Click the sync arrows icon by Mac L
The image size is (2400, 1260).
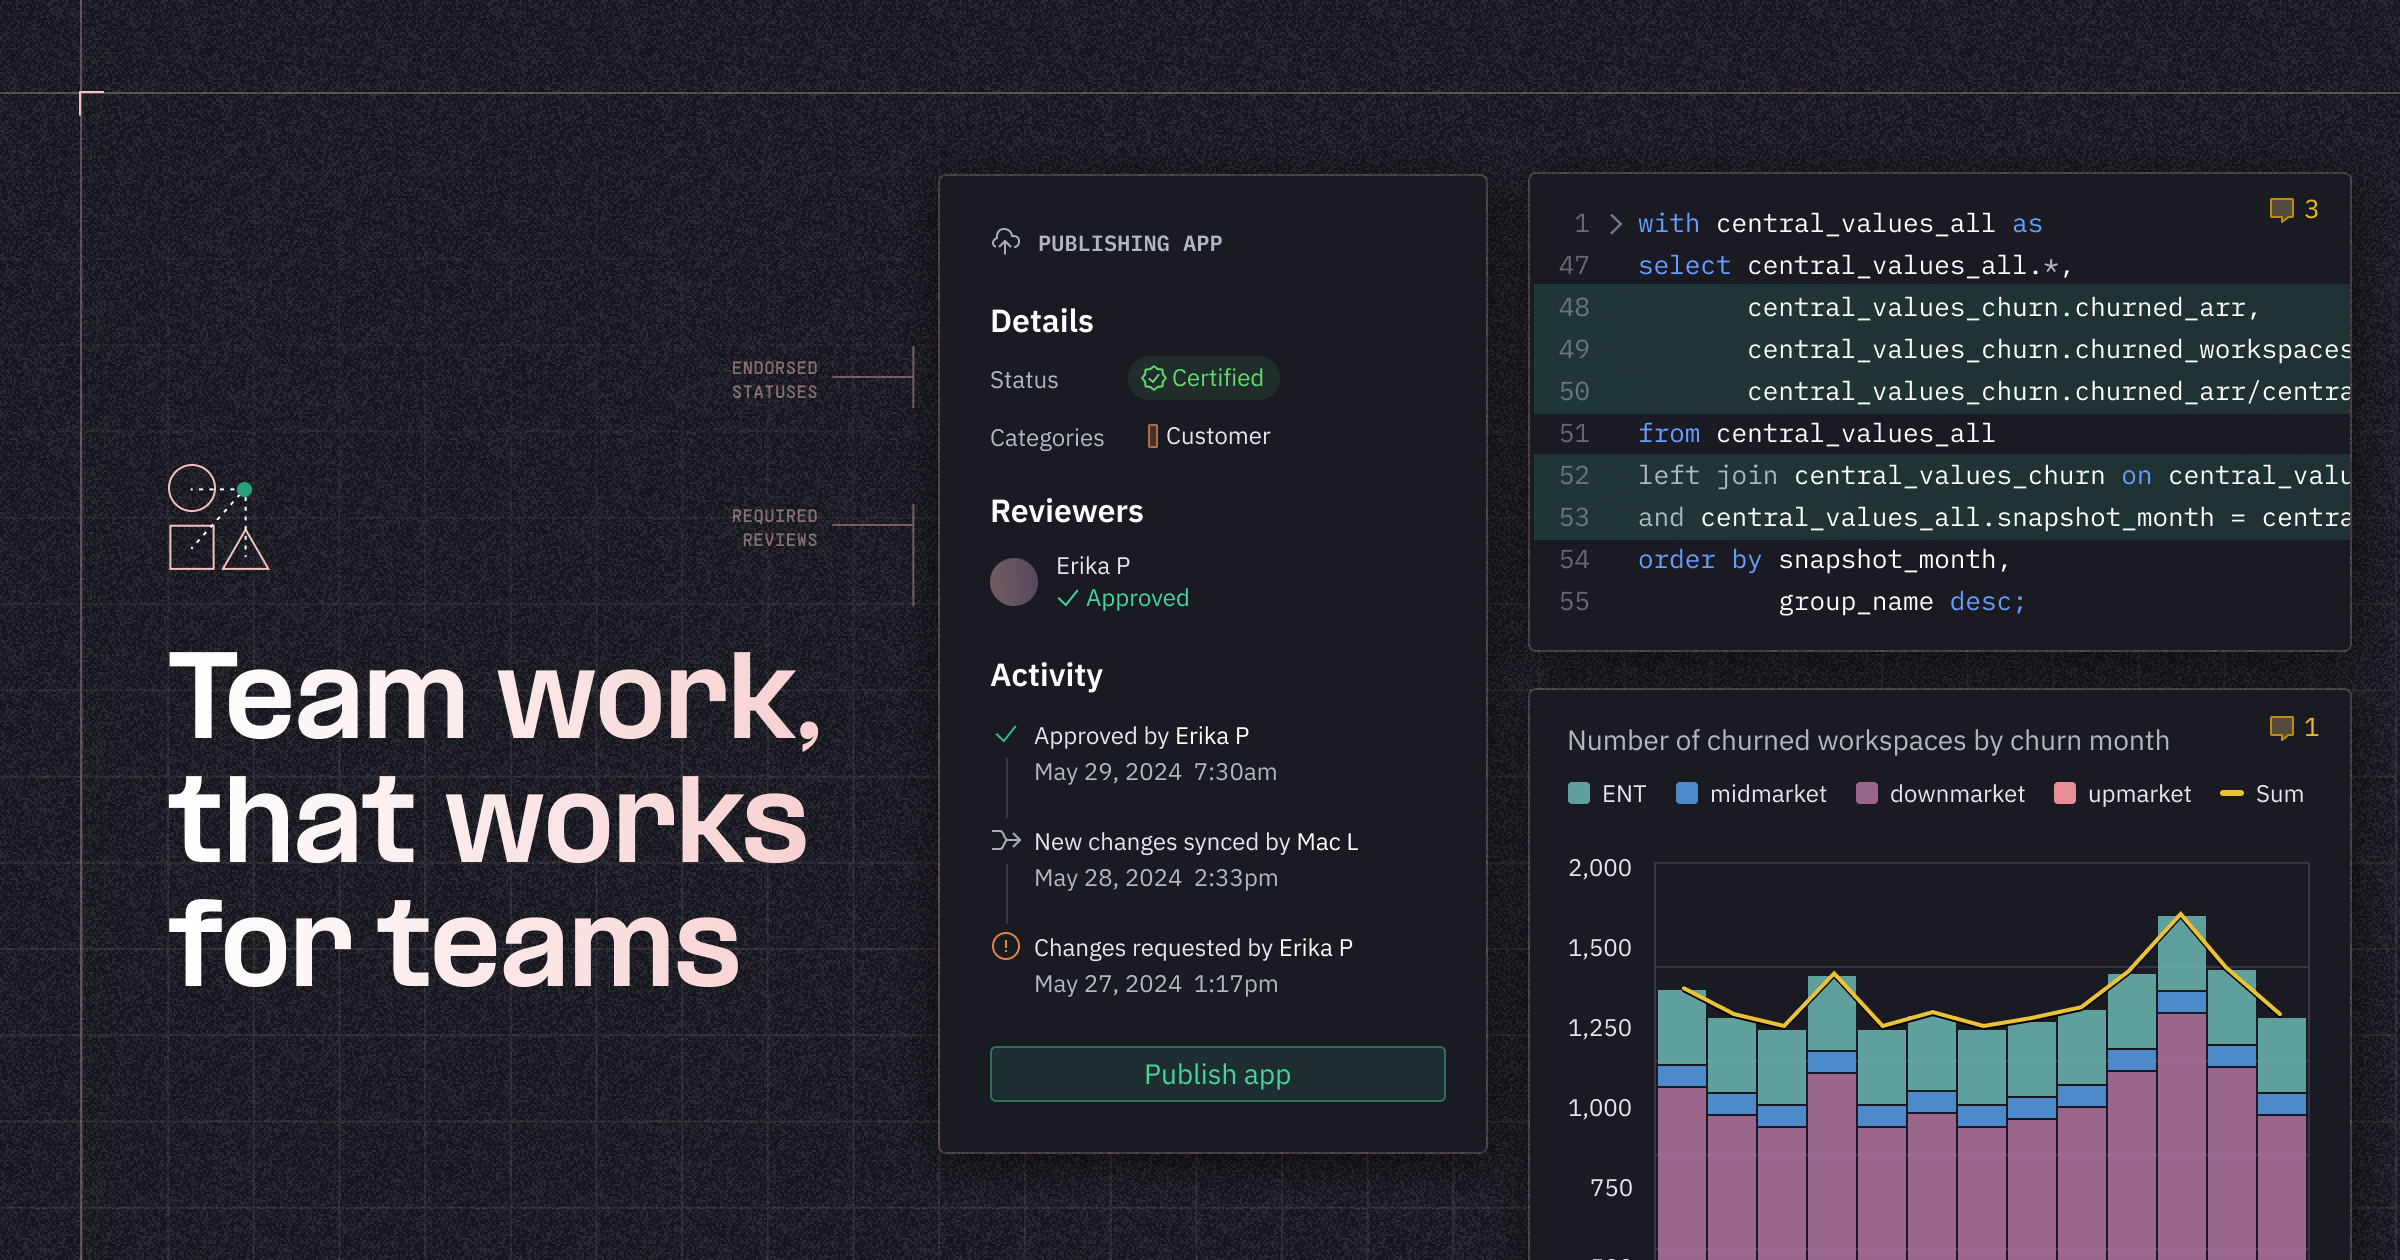click(x=1006, y=841)
